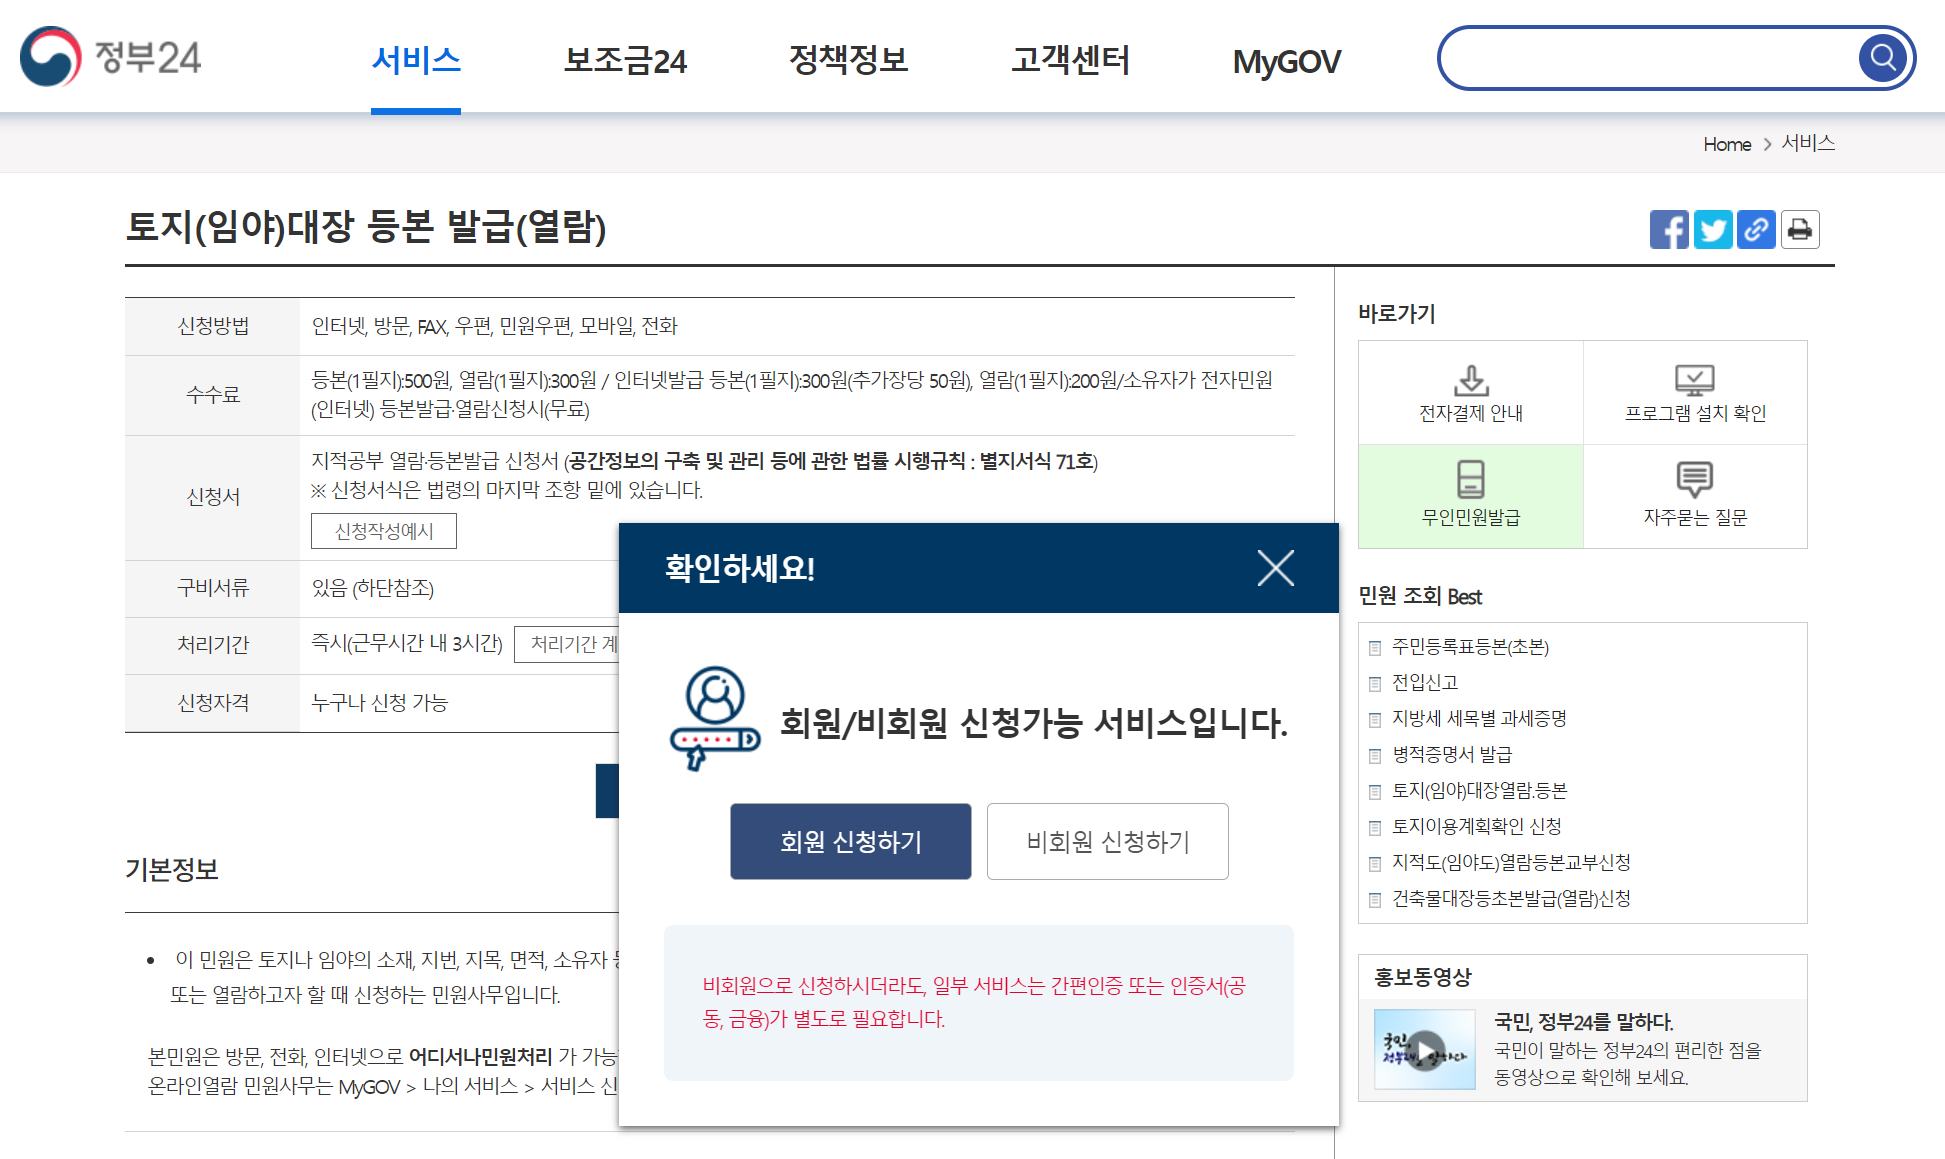Viewport: 1945px width, 1159px height.
Task: Print this page using the printer icon
Action: [x=1800, y=229]
